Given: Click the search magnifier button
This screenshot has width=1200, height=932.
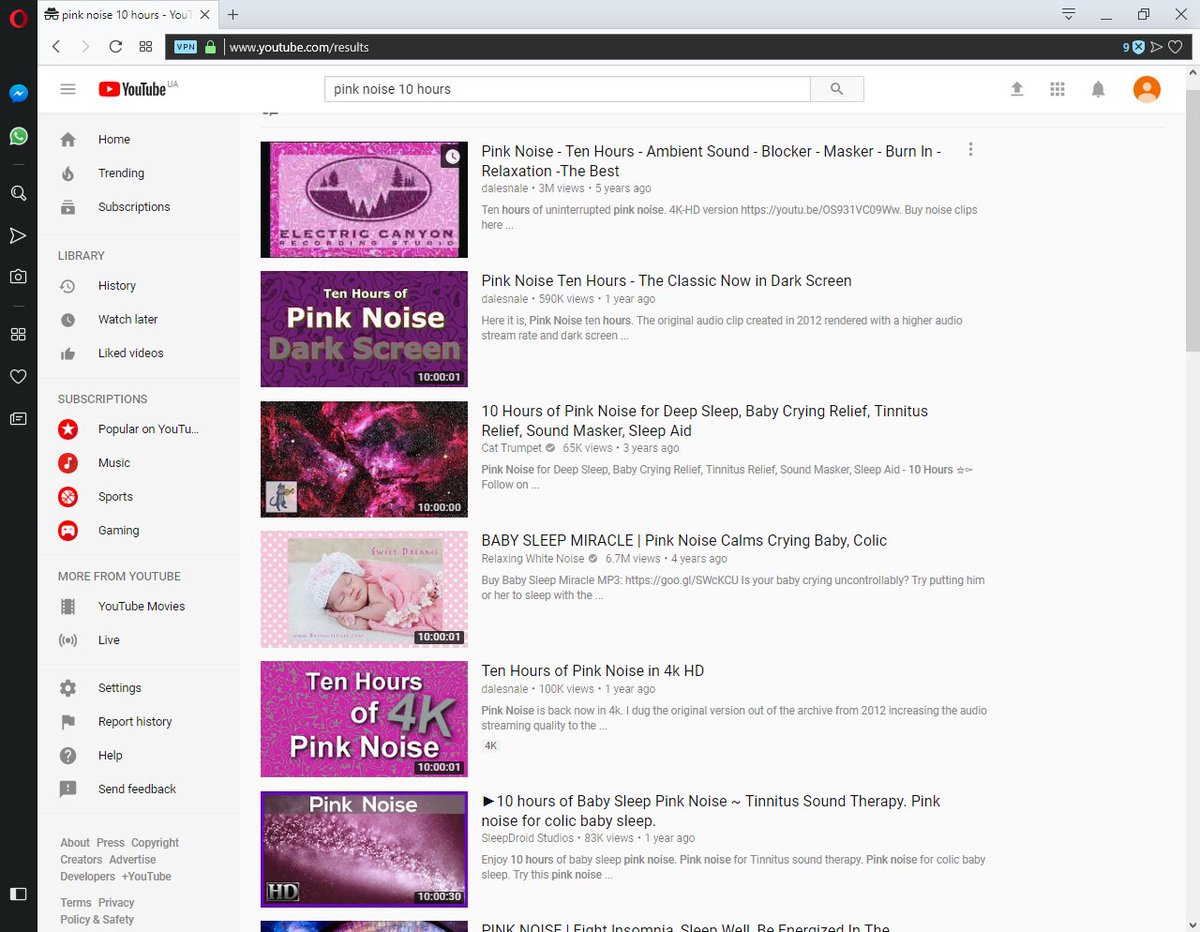Looking at the screenshot, I should click(x=837, y=89).
